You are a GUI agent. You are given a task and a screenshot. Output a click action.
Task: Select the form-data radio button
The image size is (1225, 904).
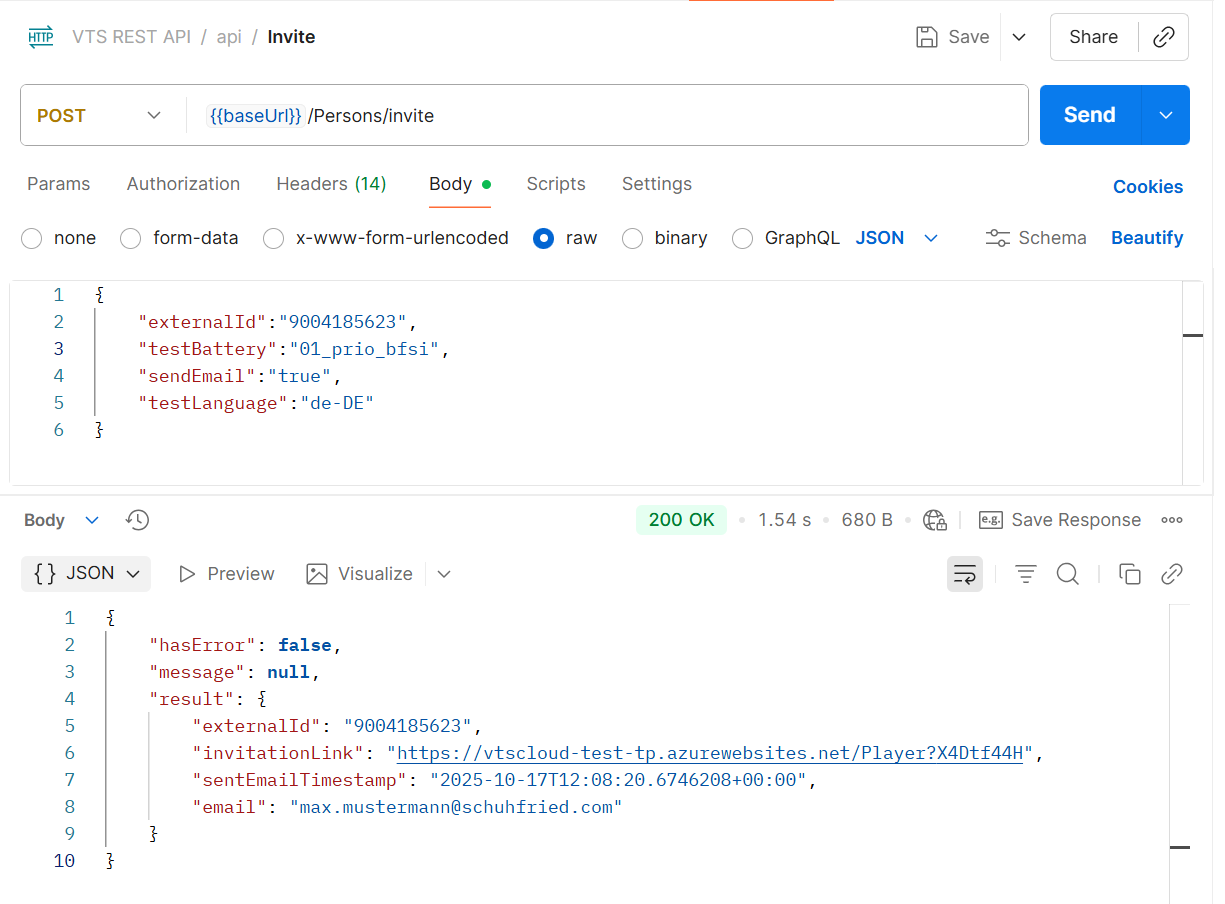131,238
